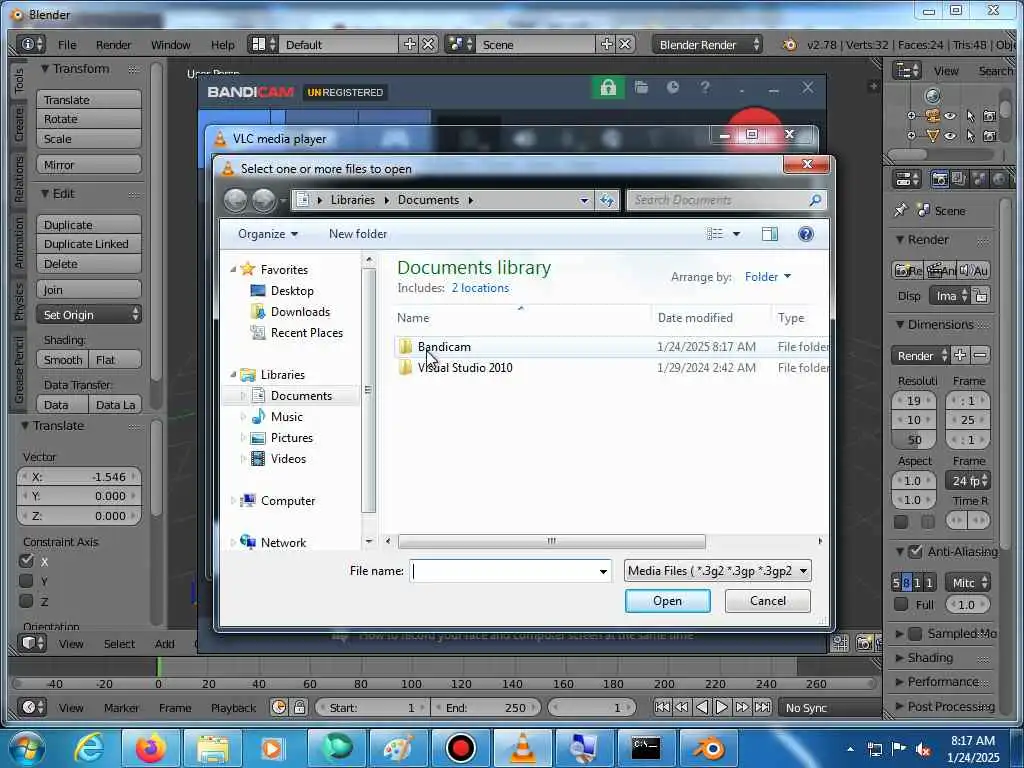This screenshot has height=768, width=1024.
Task: Open the 2 locations link
Action: coord(480,288)
